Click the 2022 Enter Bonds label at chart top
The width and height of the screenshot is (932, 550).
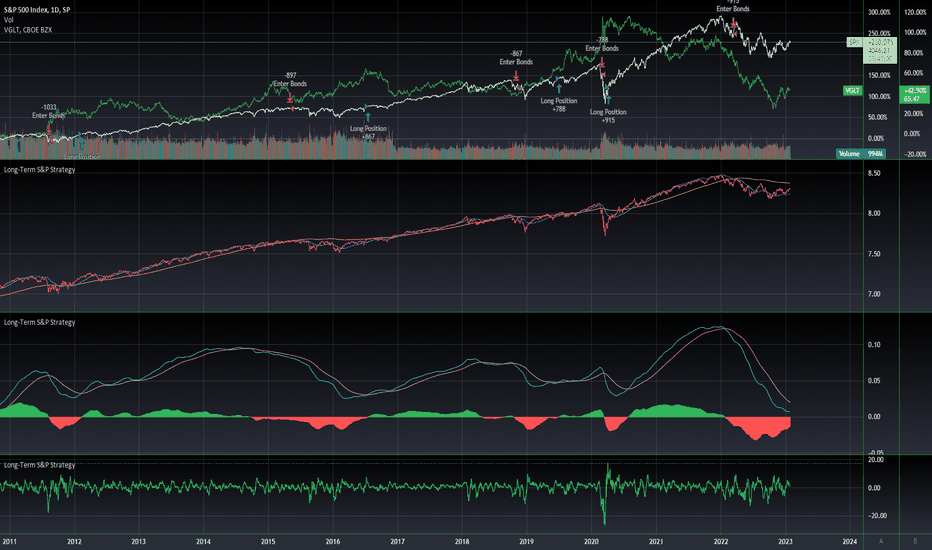tap(733, 8)
